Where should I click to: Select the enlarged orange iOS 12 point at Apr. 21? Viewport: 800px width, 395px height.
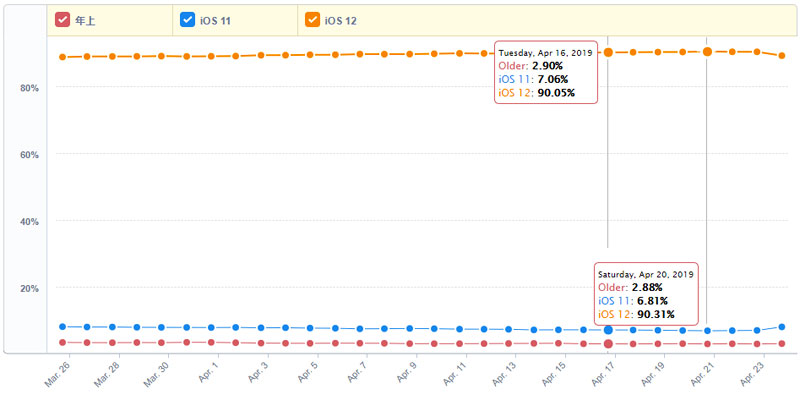(x=707, y=52)
